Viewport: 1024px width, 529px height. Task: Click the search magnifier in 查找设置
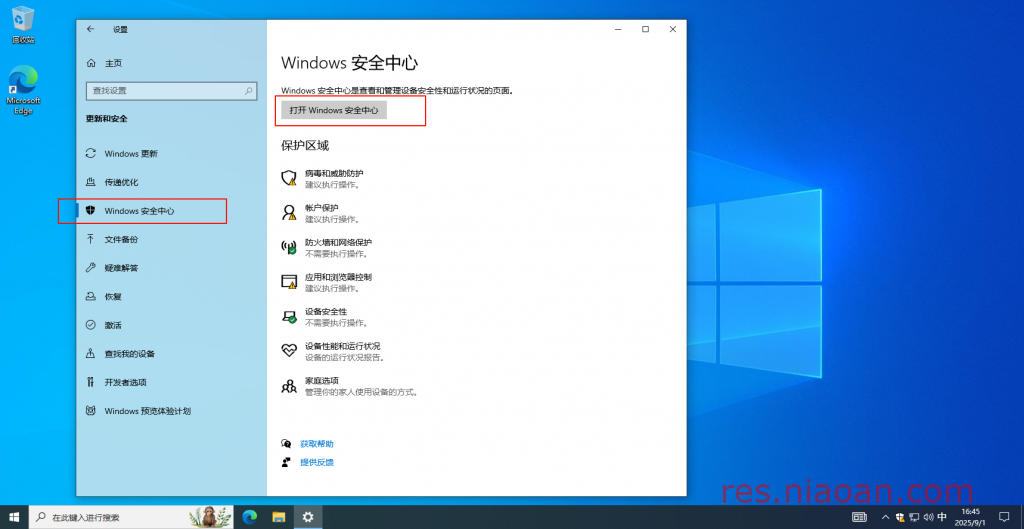tap(248, 91)
